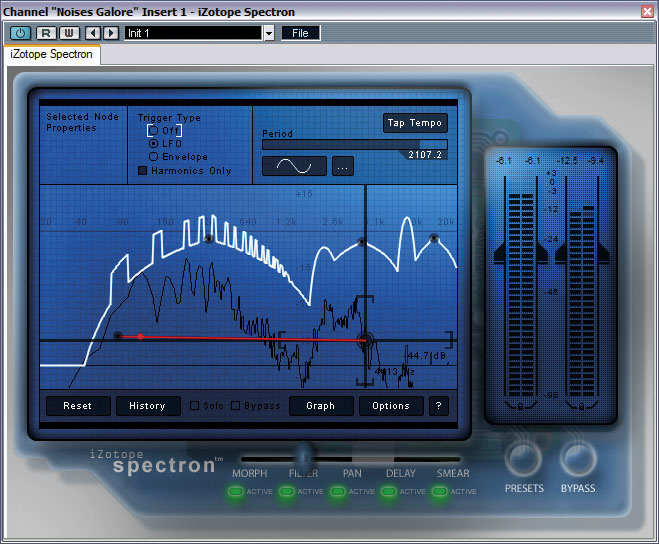Screen dimensions: 659x544
Task: Select the FILTER module
Action: (x=303, y=473)
